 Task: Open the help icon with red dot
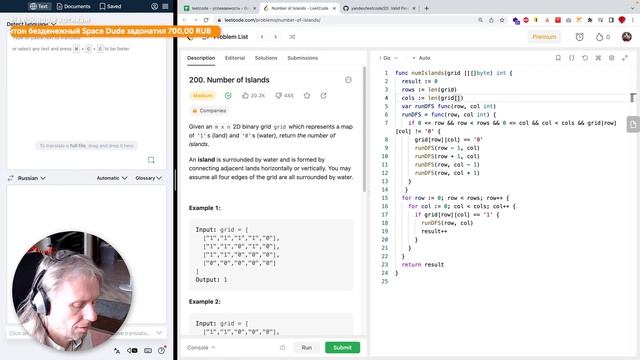point(162,350)
